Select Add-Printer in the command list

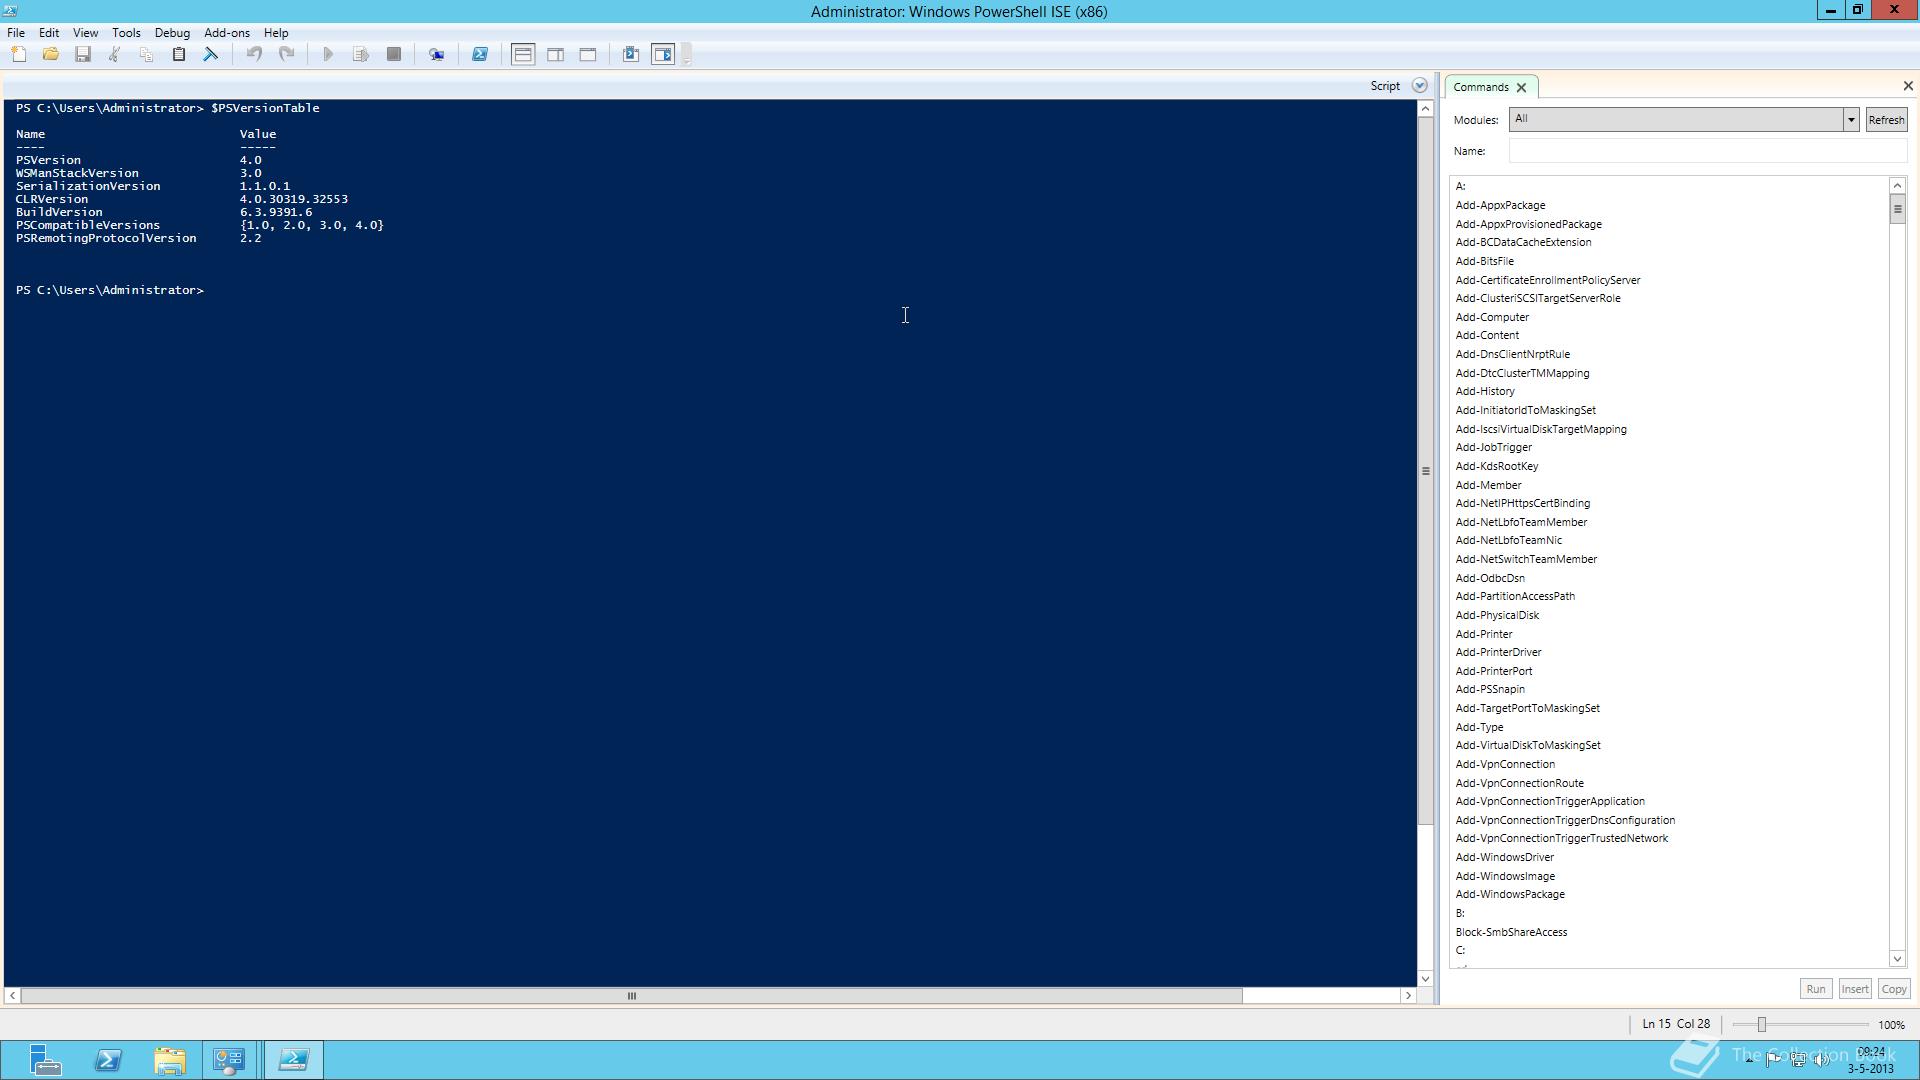point(1484,634)
